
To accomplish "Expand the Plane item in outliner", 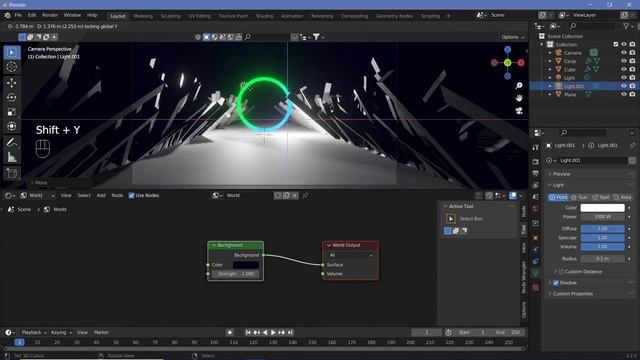I will coord(550,94).
